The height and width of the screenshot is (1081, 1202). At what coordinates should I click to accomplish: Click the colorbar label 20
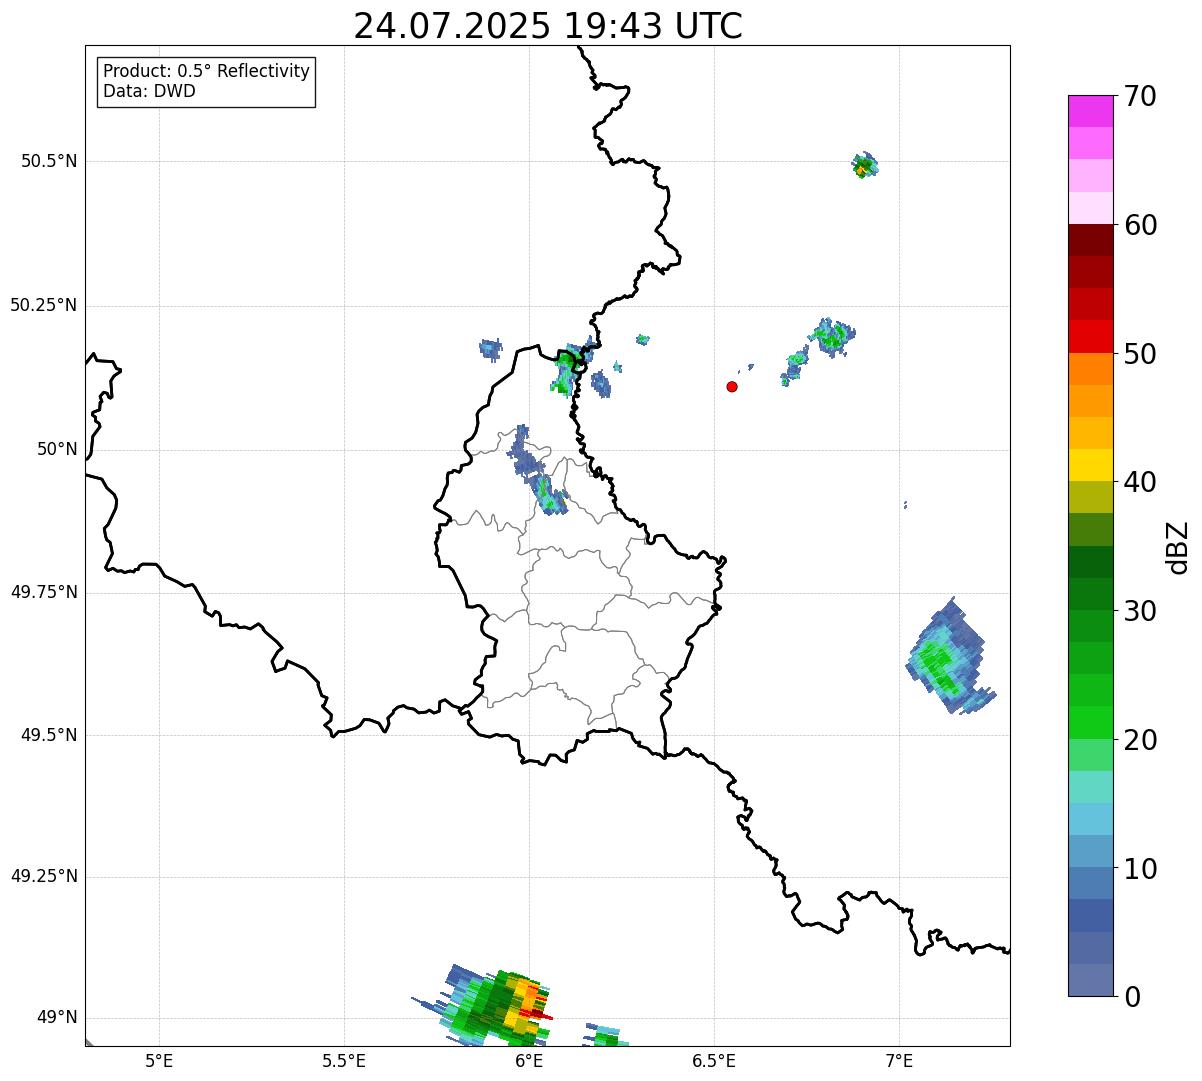click(x=1141, y=740)
